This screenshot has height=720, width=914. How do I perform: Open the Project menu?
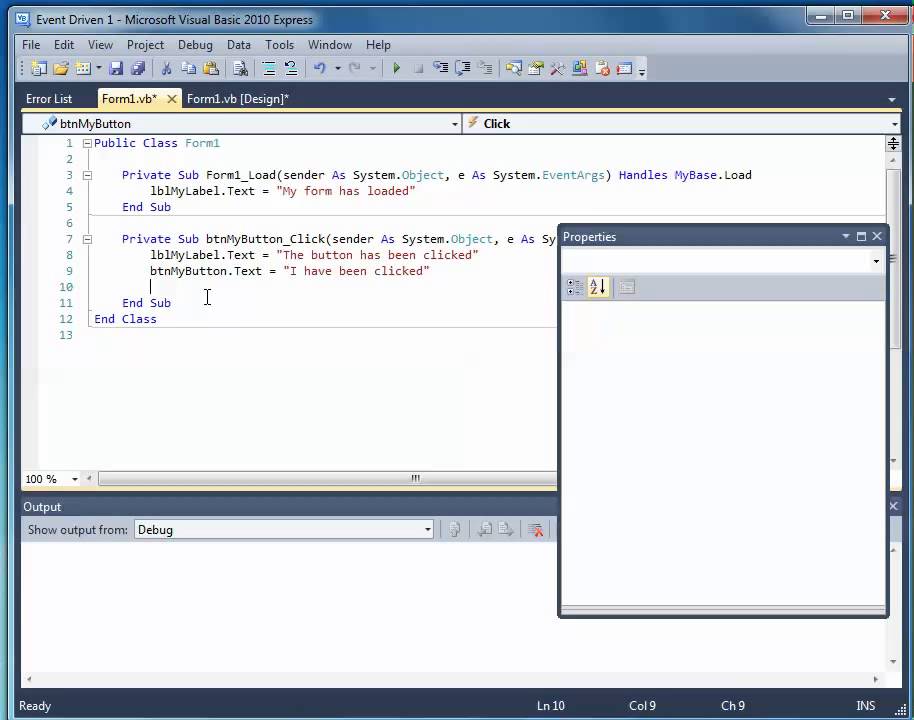pyautogui.click(x=145, y=45)
